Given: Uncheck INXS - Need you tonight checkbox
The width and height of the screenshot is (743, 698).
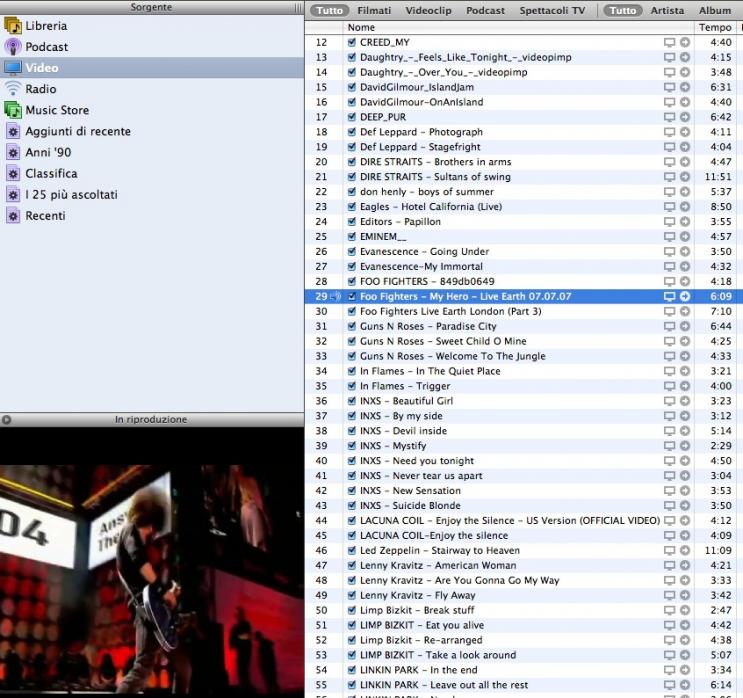Looking at the screenshot, I should [x=352, y=461].
